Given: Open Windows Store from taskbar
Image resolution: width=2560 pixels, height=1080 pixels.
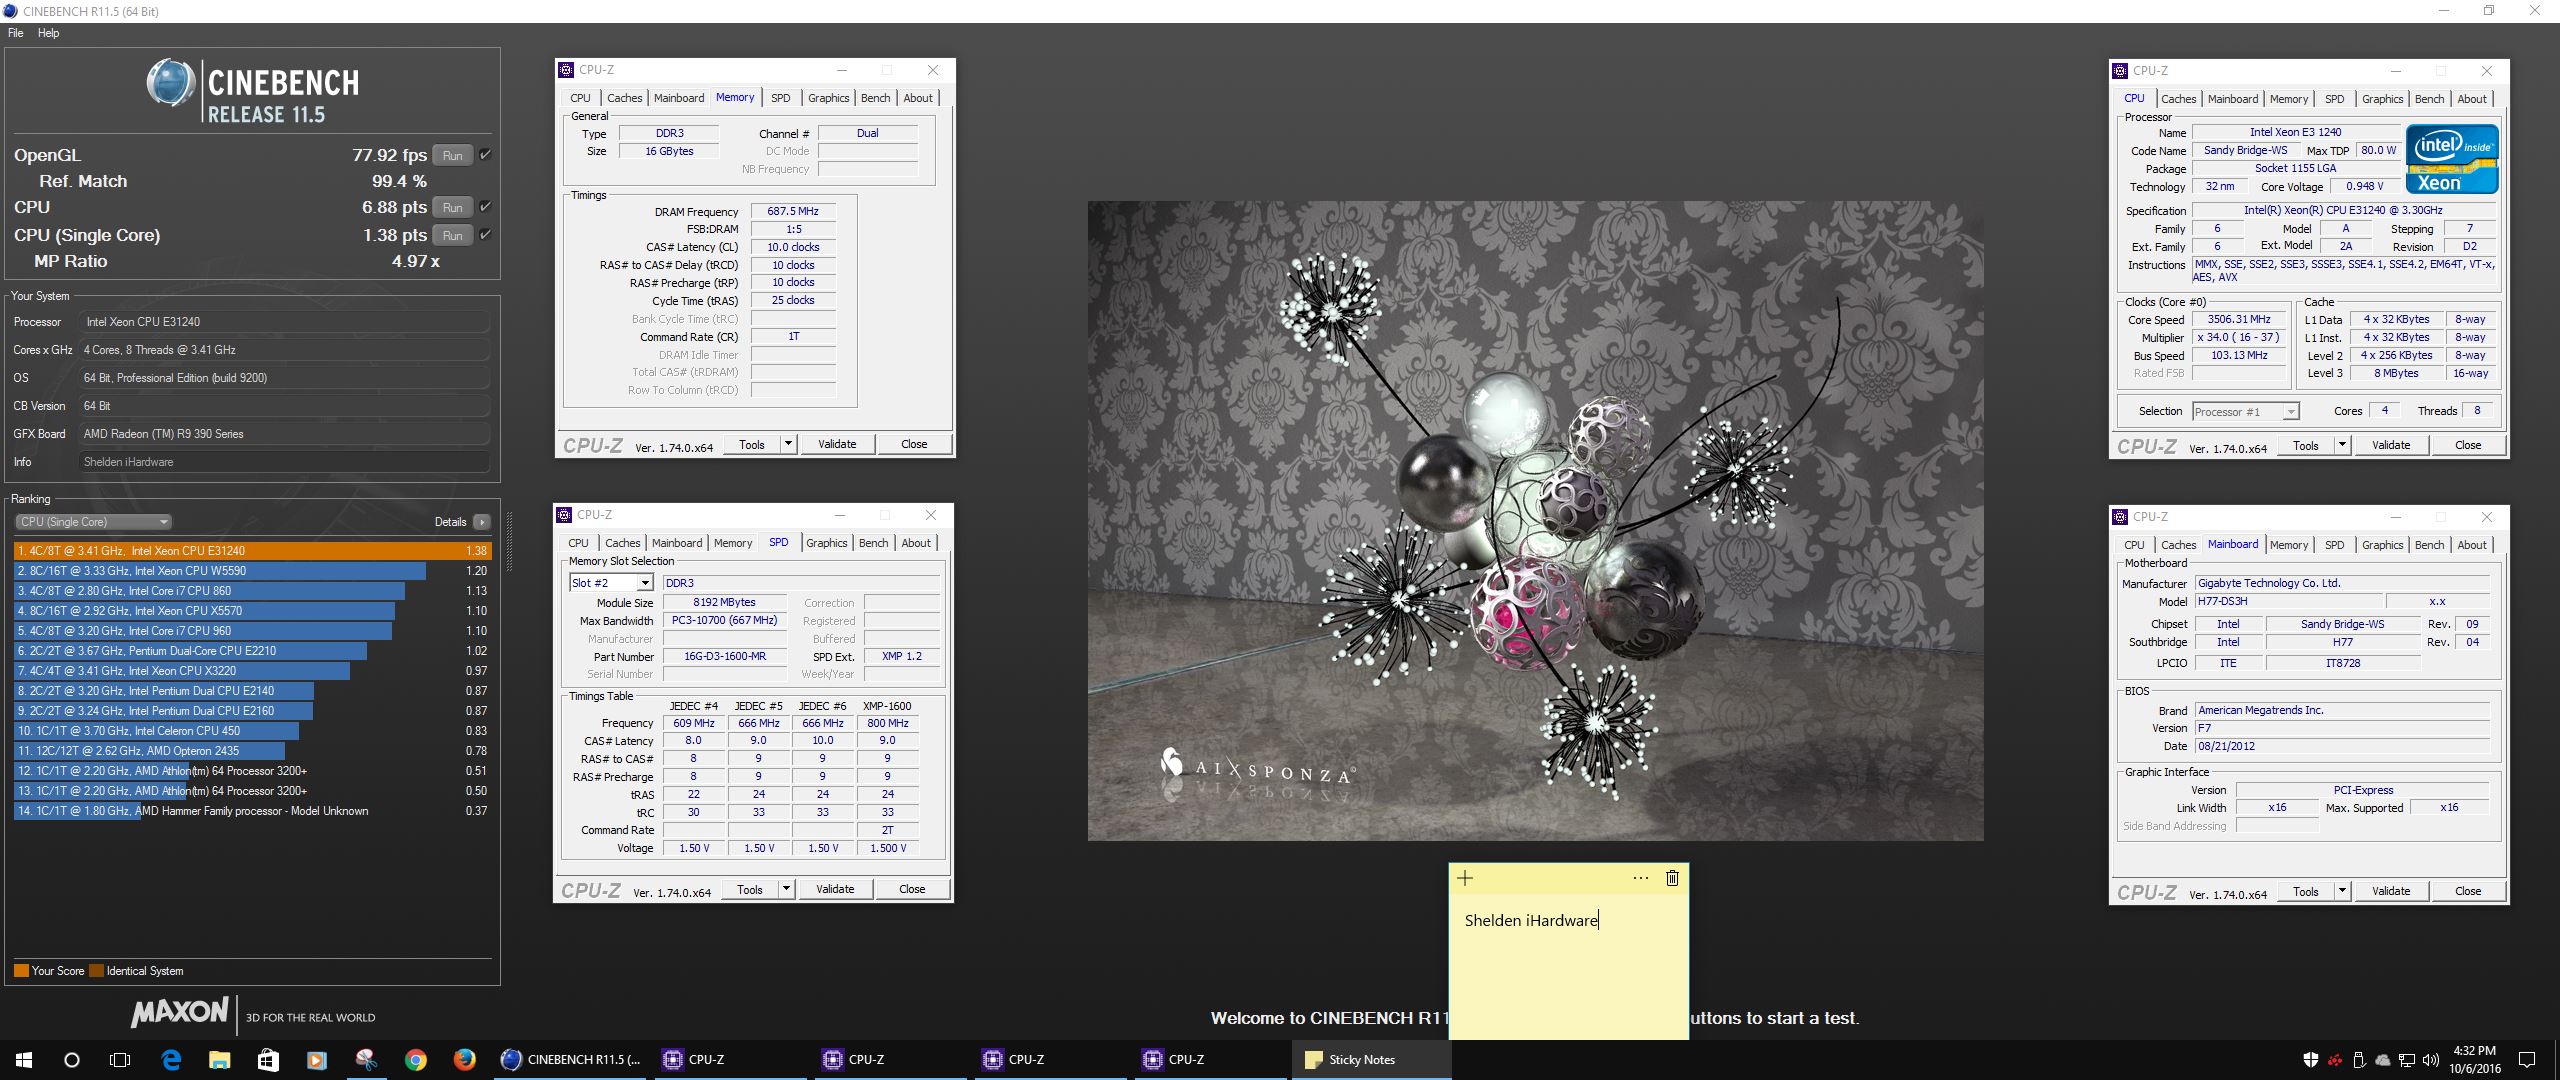Looking at the screenshot, I should tap(268, 1060).
